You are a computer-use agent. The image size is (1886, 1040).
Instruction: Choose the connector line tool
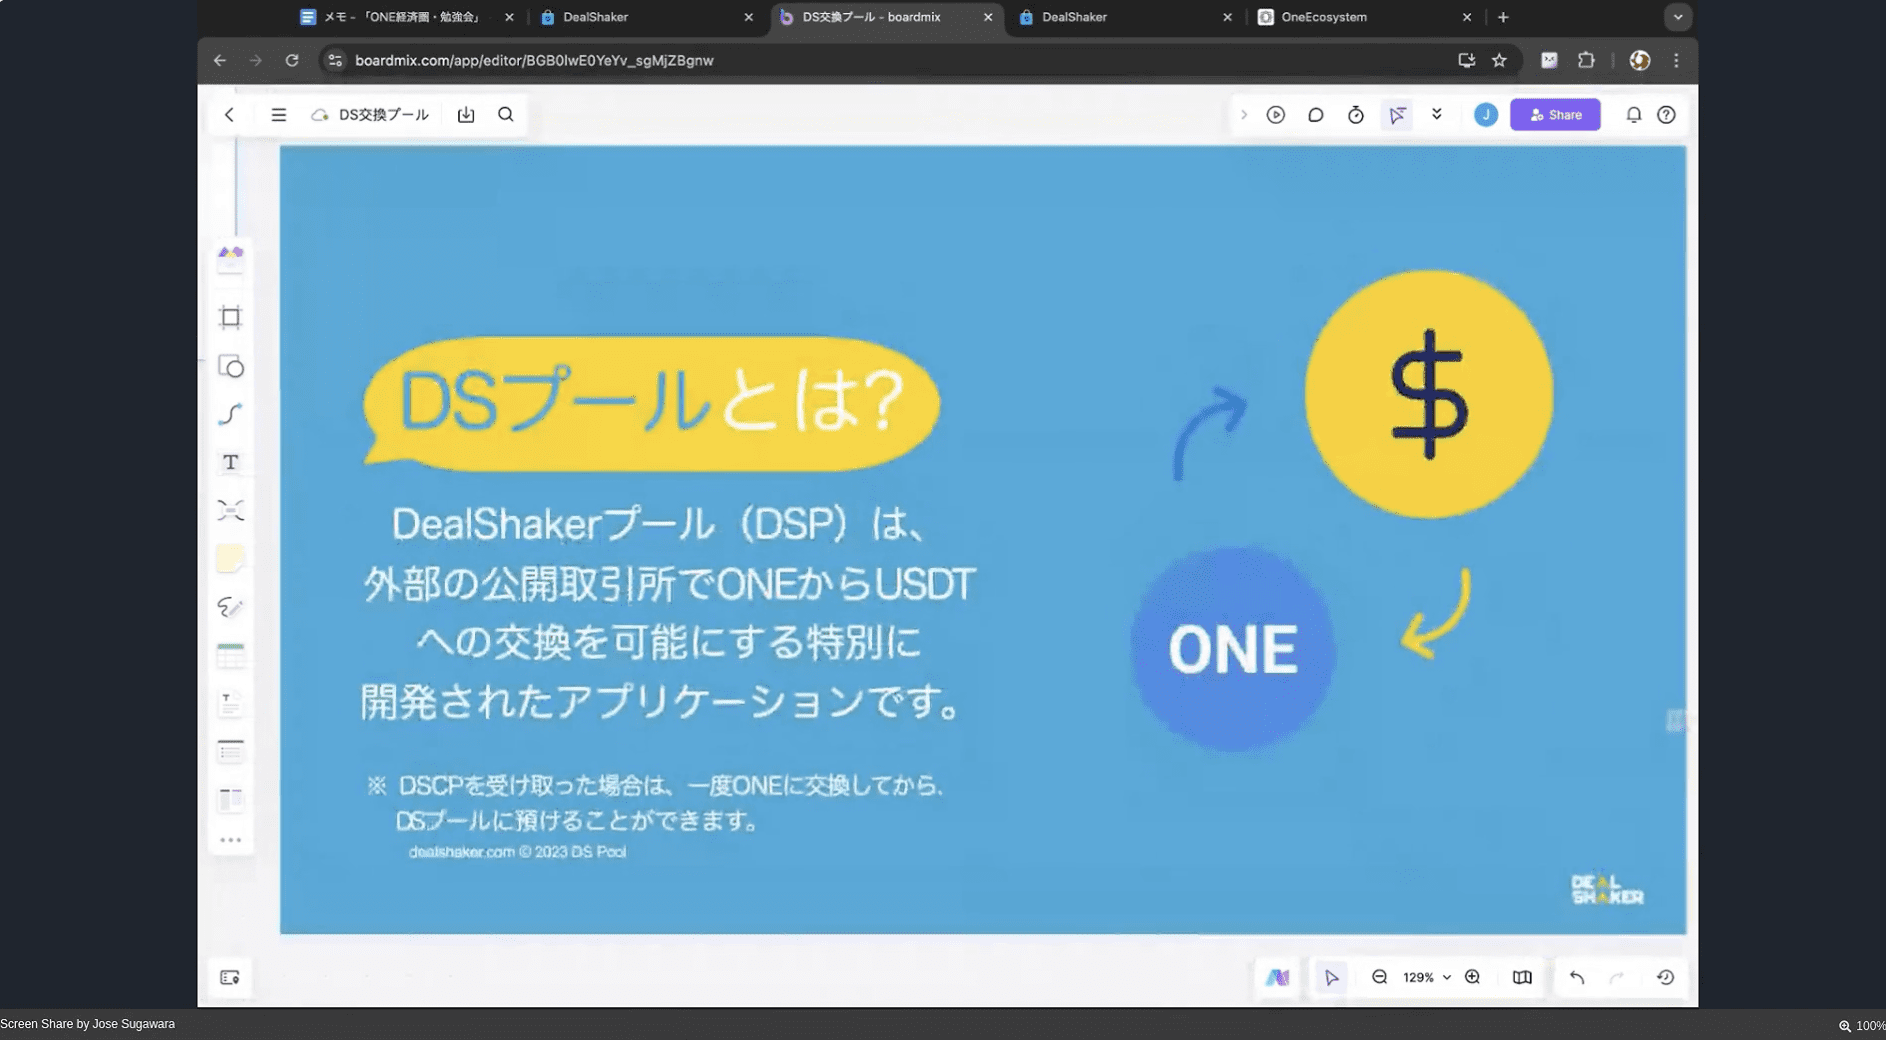point(231,414)
